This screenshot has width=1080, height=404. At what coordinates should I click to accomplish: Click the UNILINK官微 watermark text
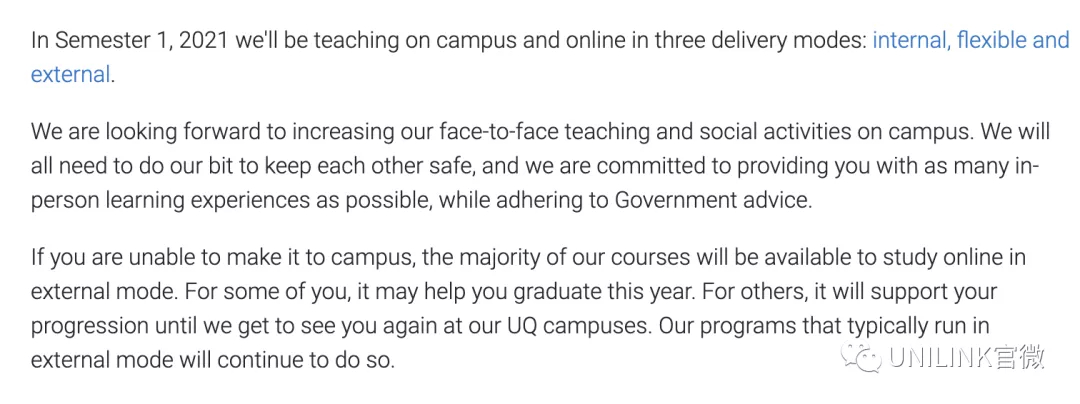tap(966, 359)
